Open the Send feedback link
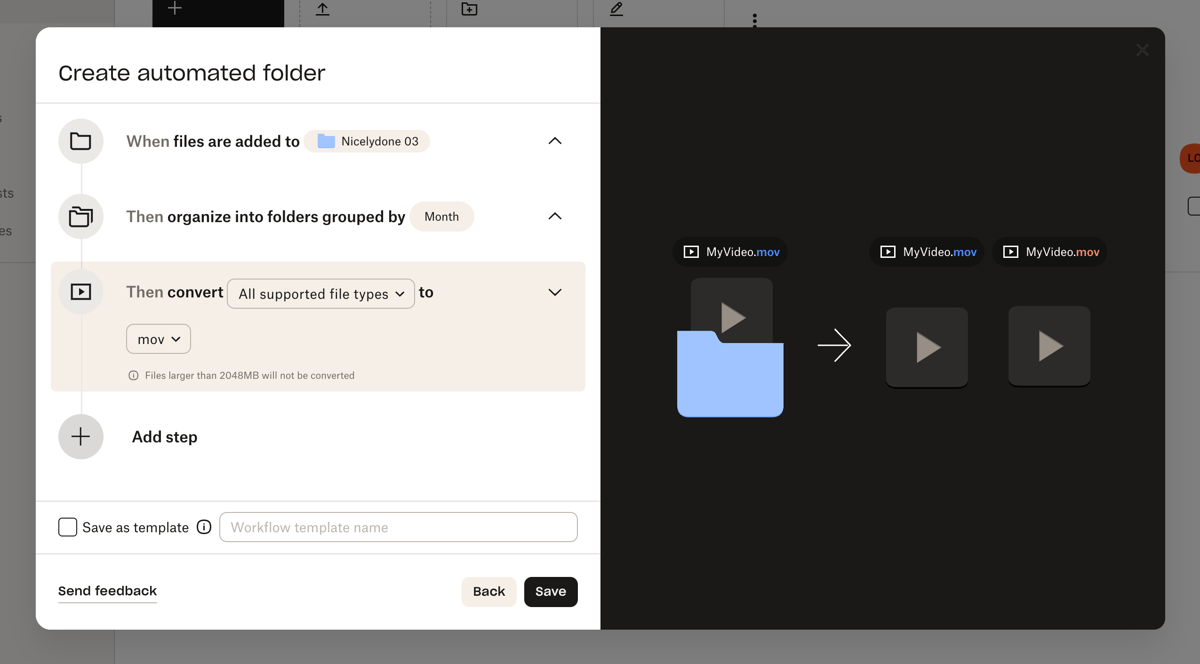This screenshot has height=664, width=1200. click(107, 591)
